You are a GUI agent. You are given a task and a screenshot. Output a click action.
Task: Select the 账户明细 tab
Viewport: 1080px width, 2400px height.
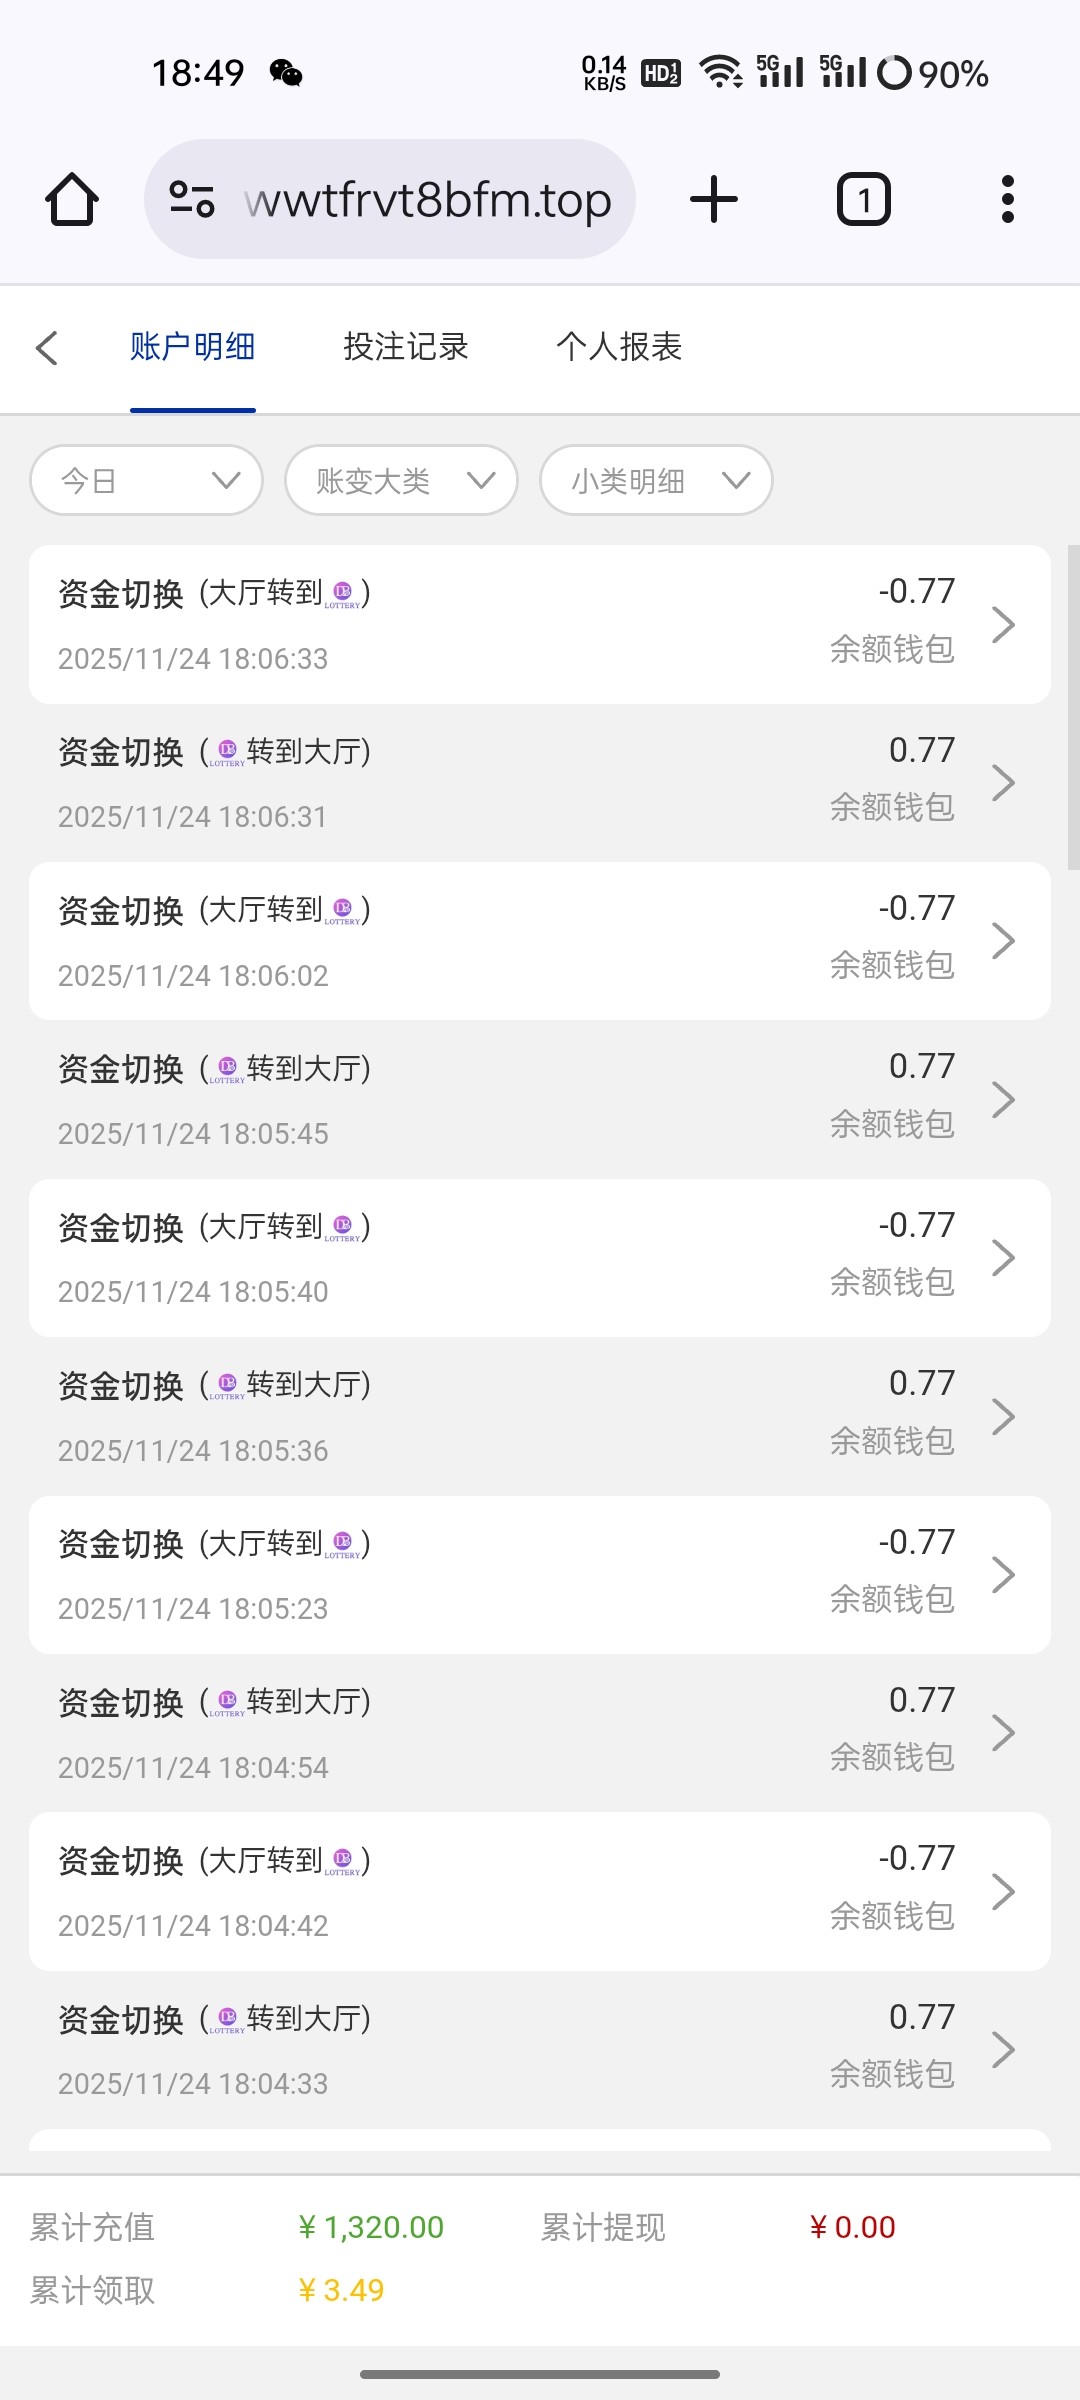pyautogui.click(x=192, y=347)
